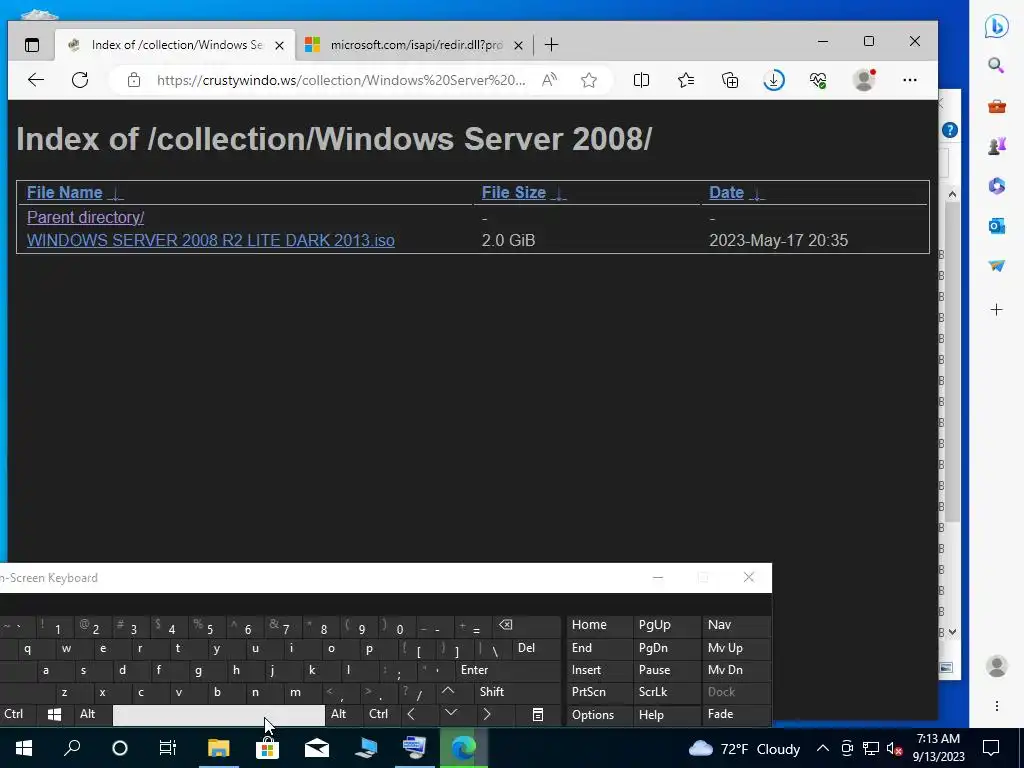This screenshot has width=1024, height=768.
Task: Click the PrtScn key on On-Screen Keyboard
Action: (x=599, y=692)
